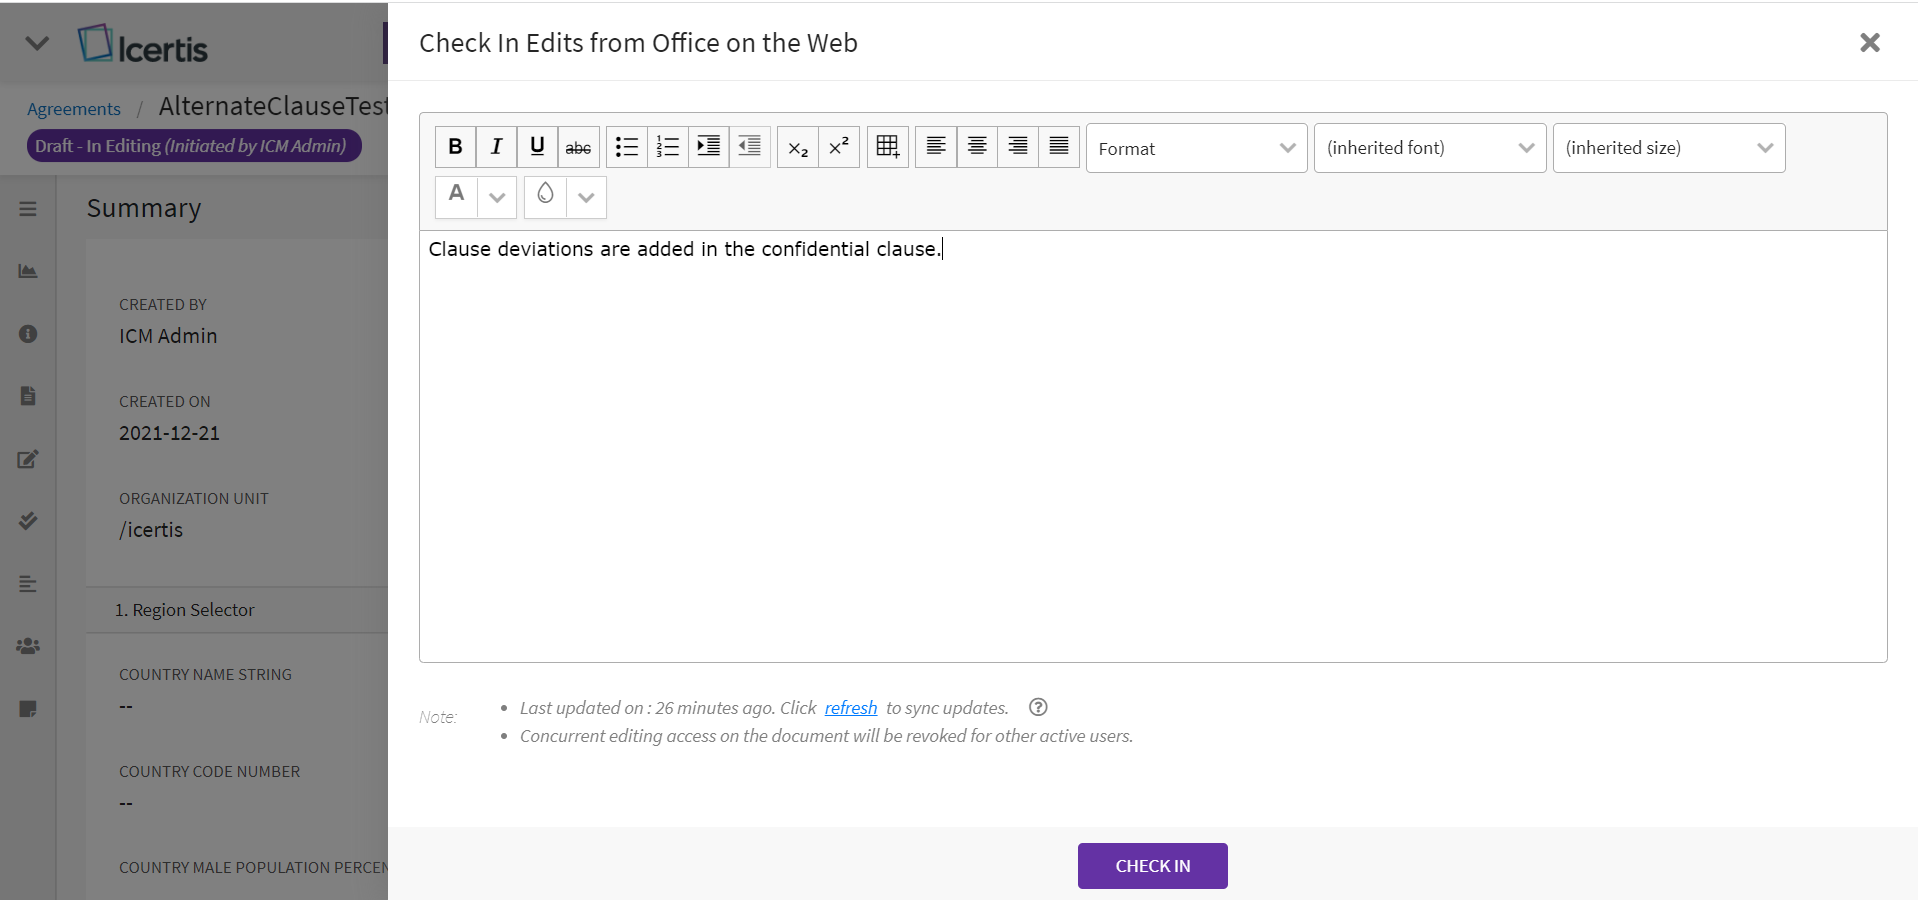
Task: Open the inherited font dropdown
Action: click(x=1429, y=148)
